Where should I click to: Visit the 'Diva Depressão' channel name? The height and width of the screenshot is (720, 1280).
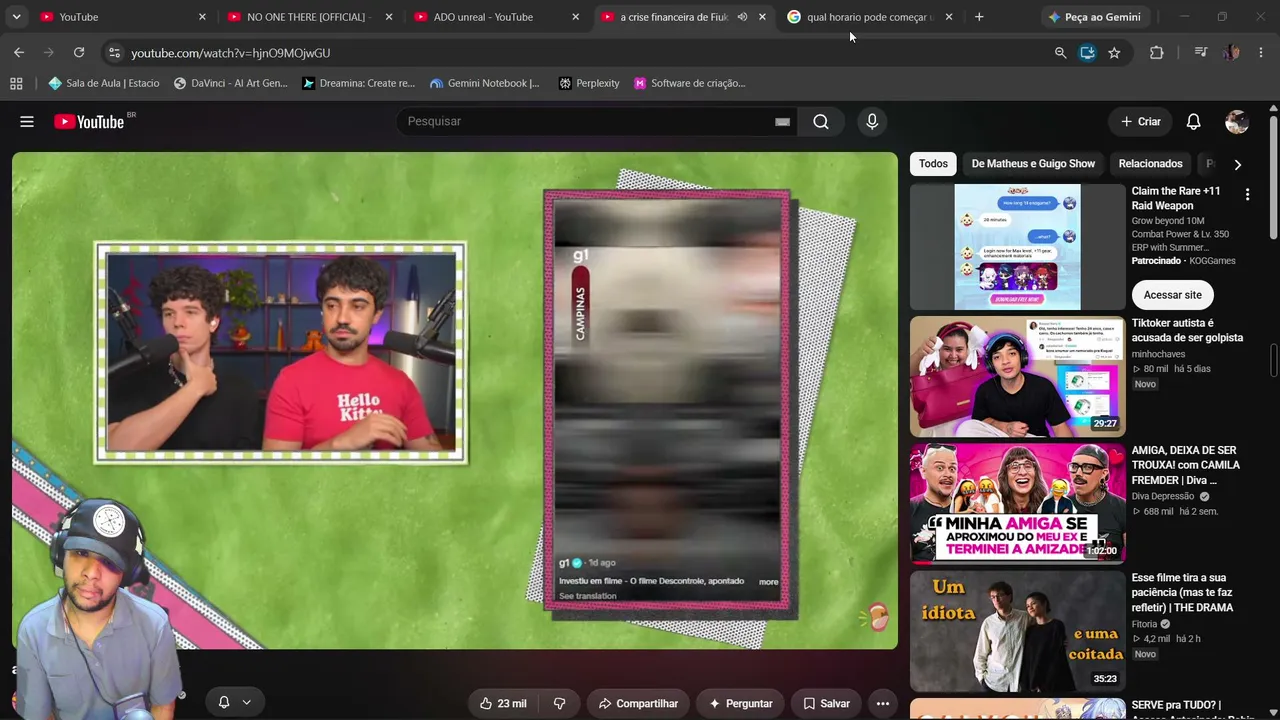[x=1163, y=496]
